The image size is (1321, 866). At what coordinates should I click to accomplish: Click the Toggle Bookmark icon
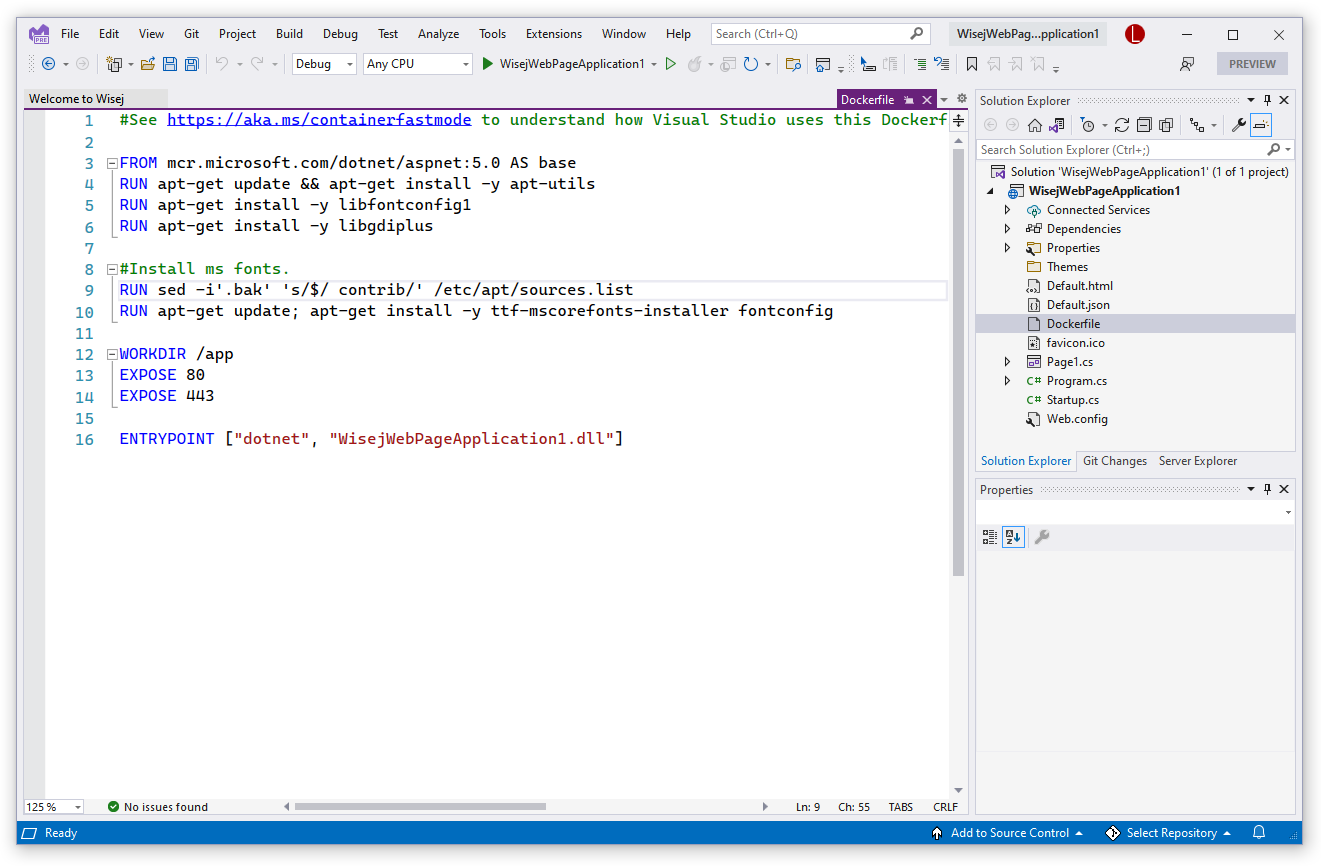click(971, 64)
